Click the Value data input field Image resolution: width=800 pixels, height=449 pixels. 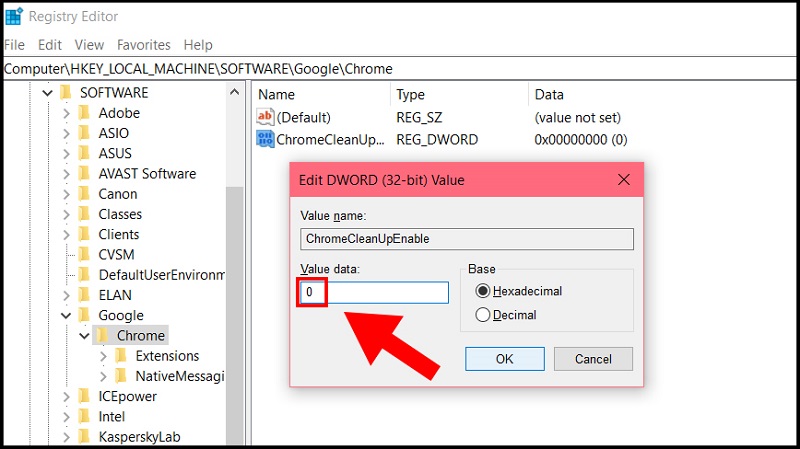coord(374,292)
